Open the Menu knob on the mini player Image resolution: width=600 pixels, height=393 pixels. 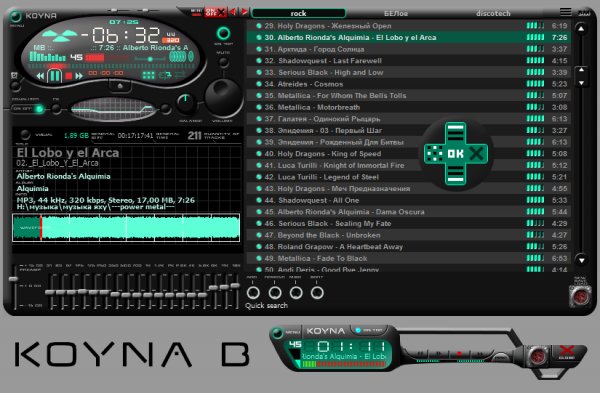point(277,333)
